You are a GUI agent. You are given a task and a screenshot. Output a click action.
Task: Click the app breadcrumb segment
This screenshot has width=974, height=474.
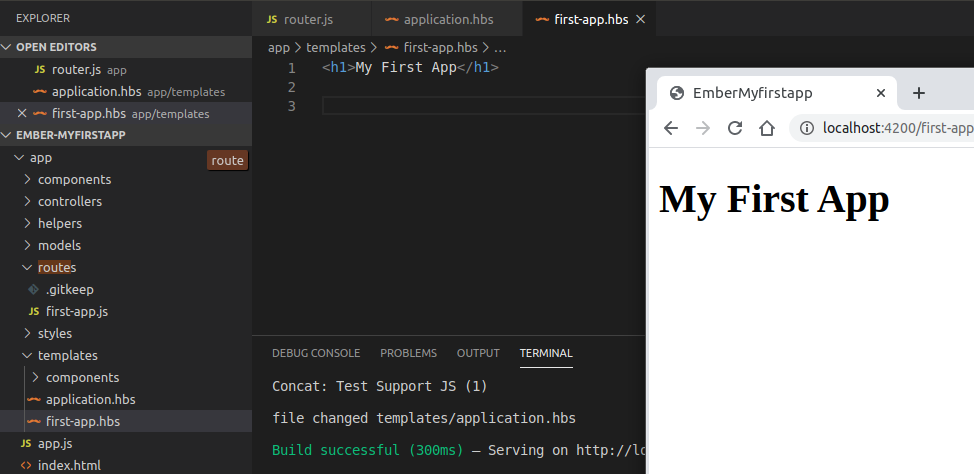[x=279, y=47]
